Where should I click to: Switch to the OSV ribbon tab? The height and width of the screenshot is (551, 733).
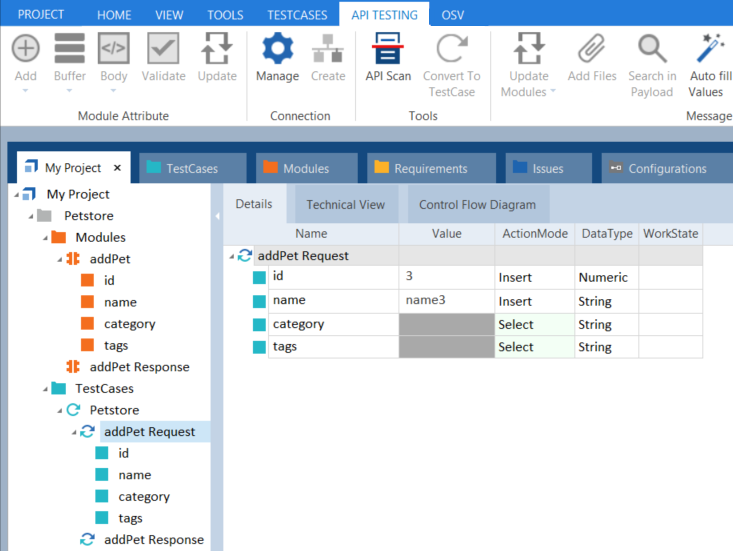point(453,15)
